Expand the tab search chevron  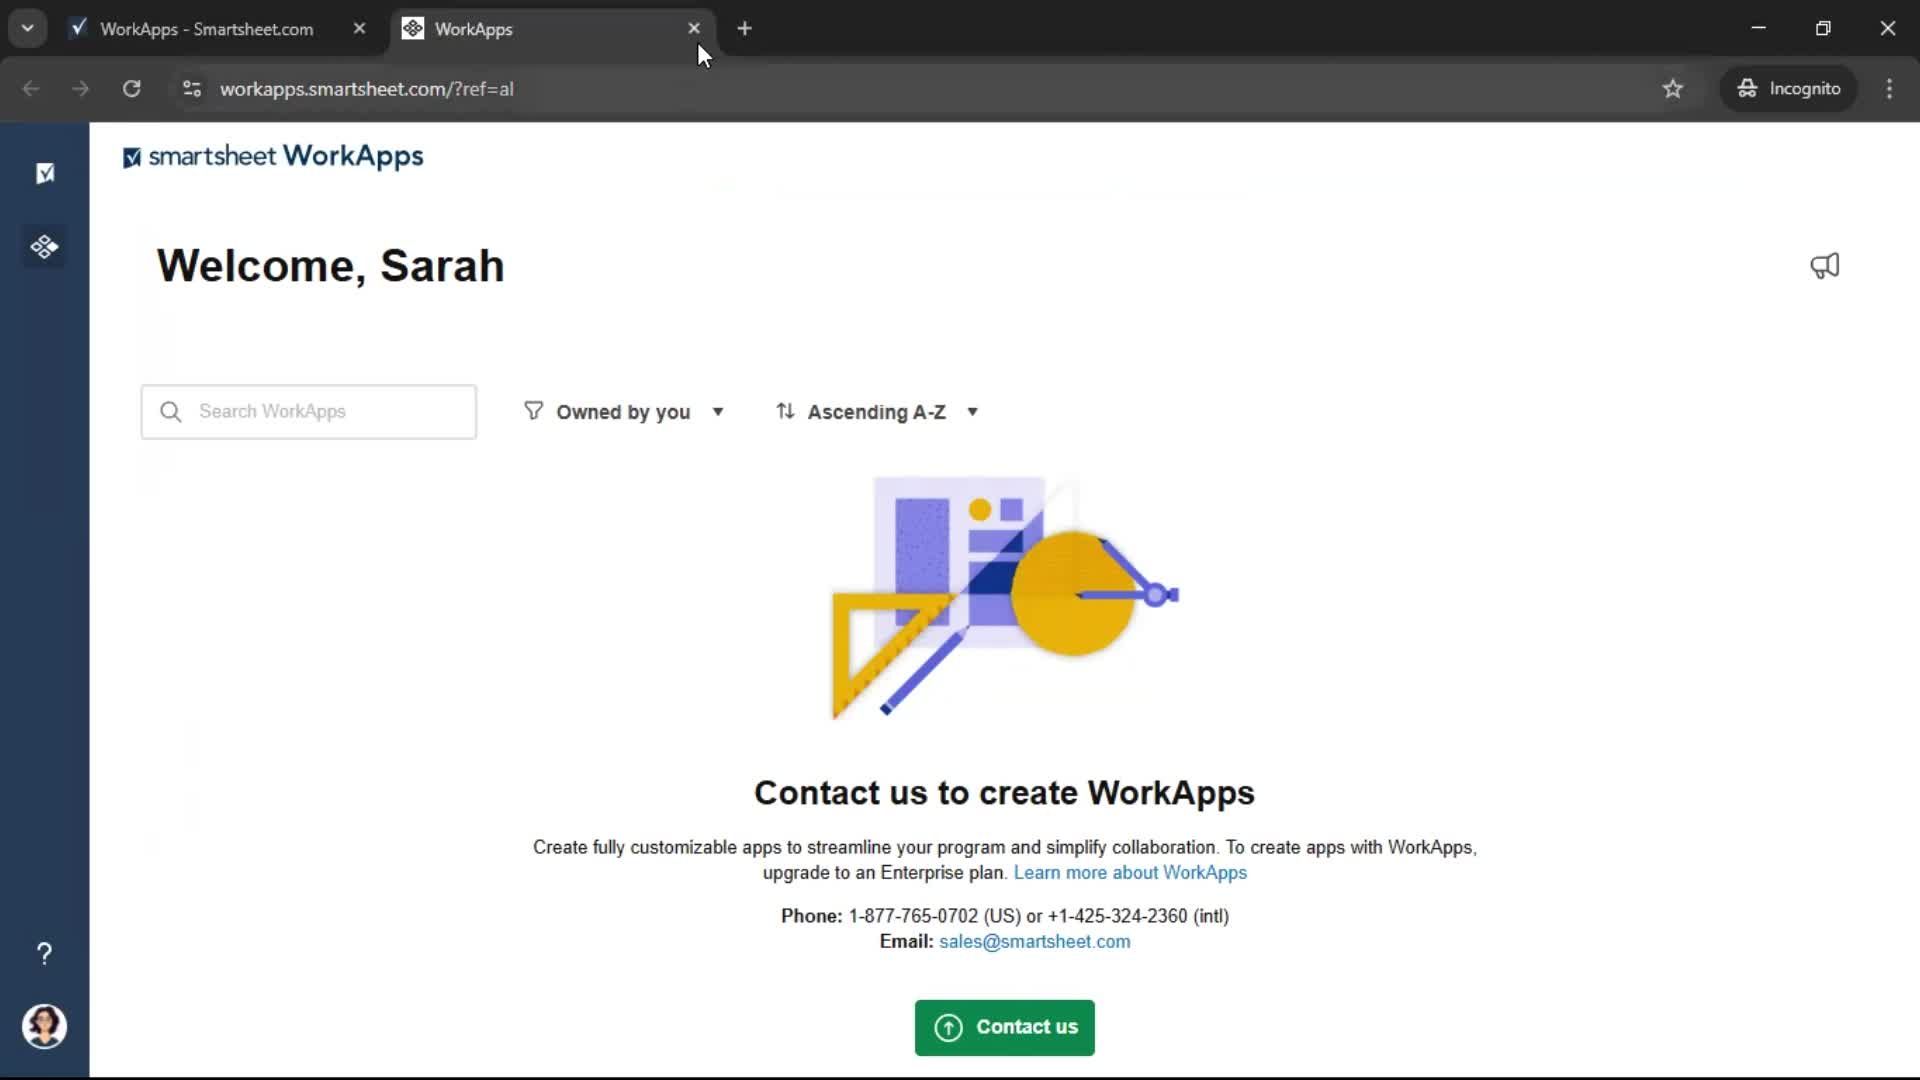(x=27, y=29)
